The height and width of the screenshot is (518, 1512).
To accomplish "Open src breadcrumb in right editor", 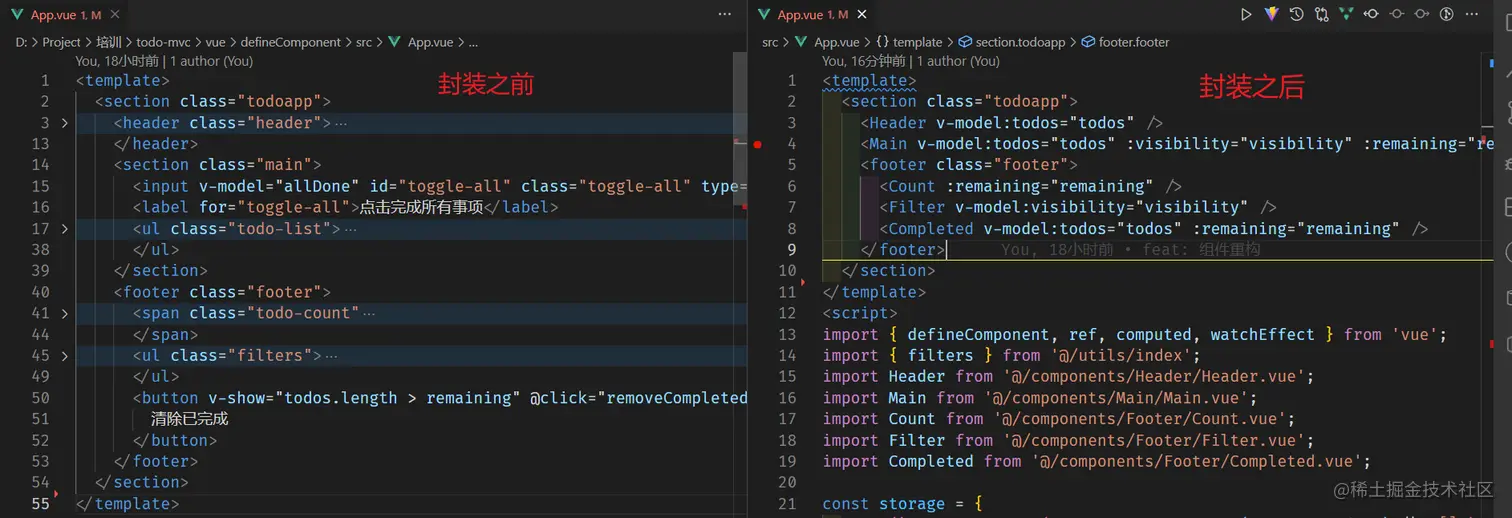I will click(x=770, y=42).
